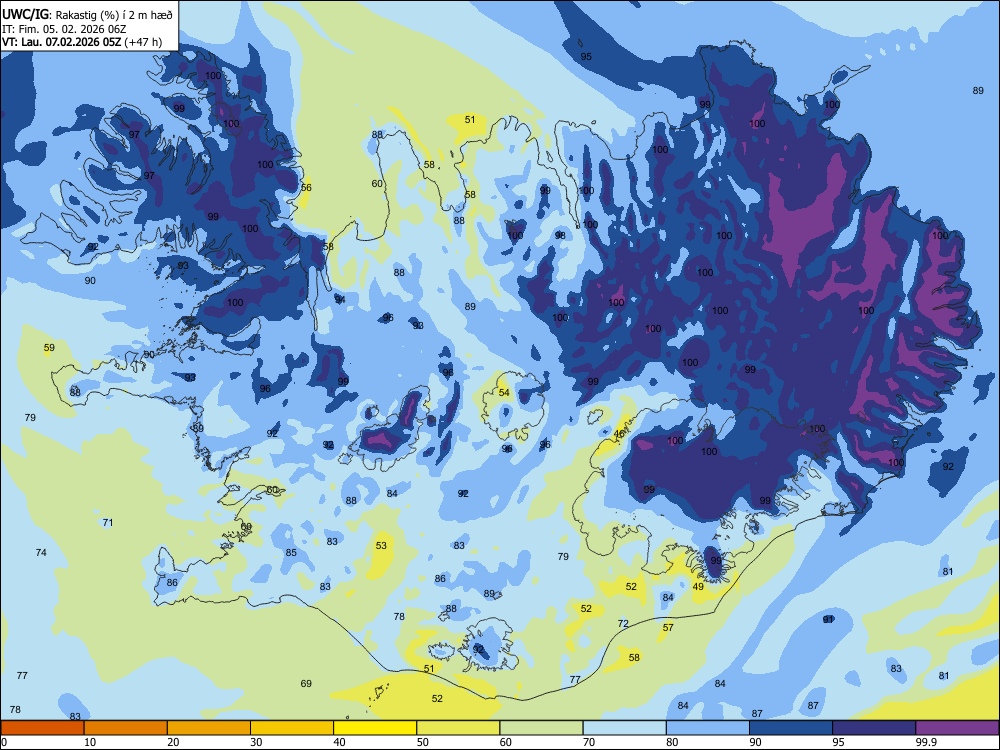1000x750 pixels.
Task: Click the humidity value '56' on the map
Action: tap(306, 188)
